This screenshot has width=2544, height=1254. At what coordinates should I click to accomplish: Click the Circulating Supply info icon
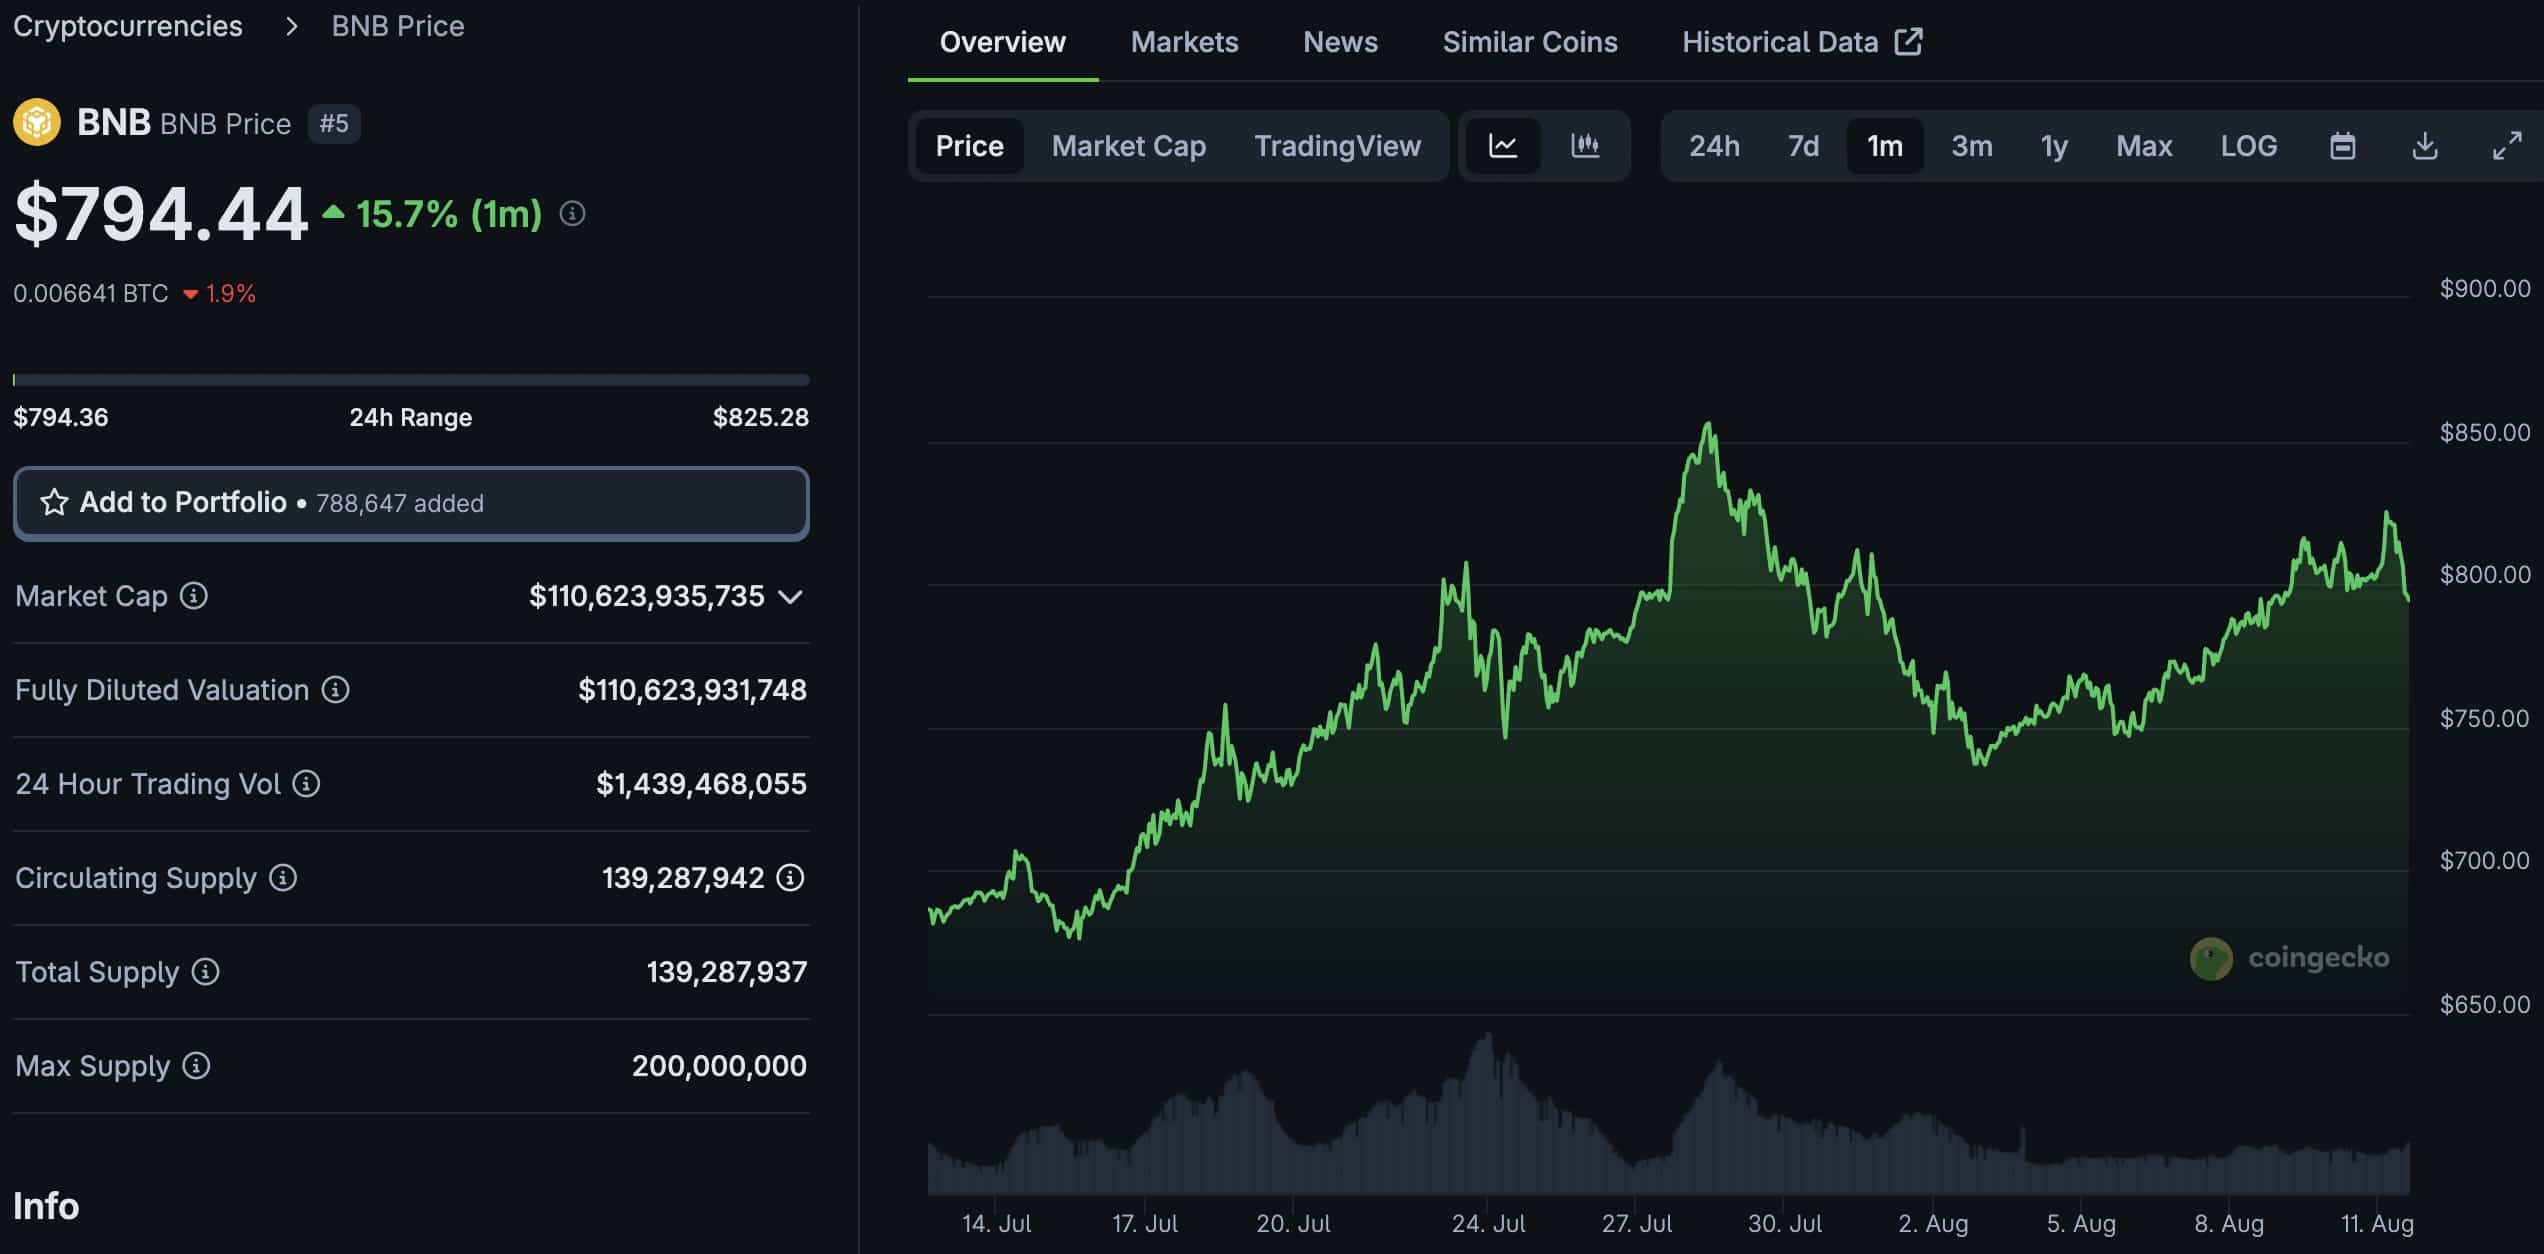pyautogui.click(x=283, y=879)
